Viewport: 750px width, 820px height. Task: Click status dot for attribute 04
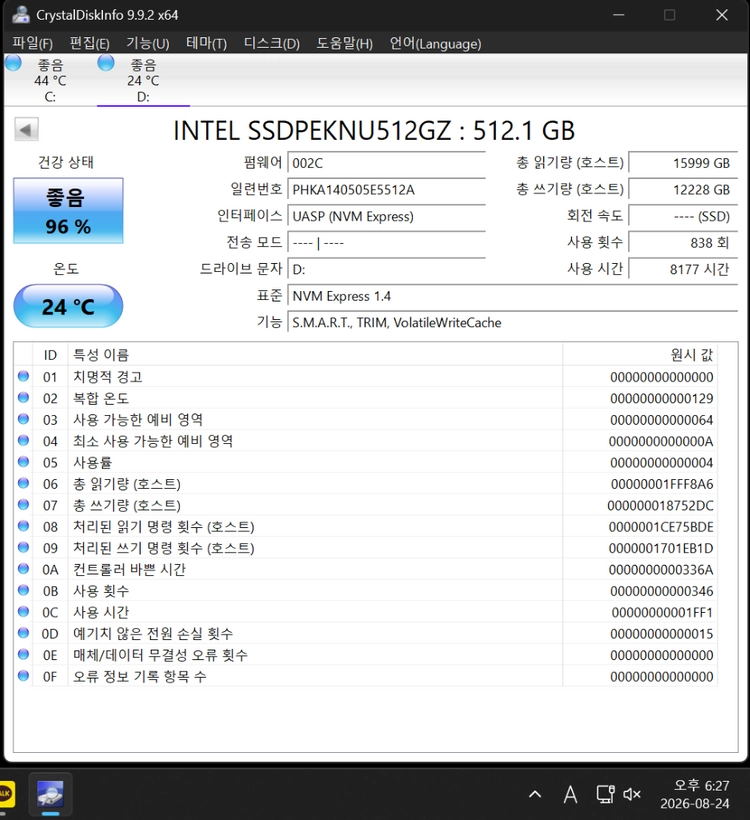coord(23,440)
